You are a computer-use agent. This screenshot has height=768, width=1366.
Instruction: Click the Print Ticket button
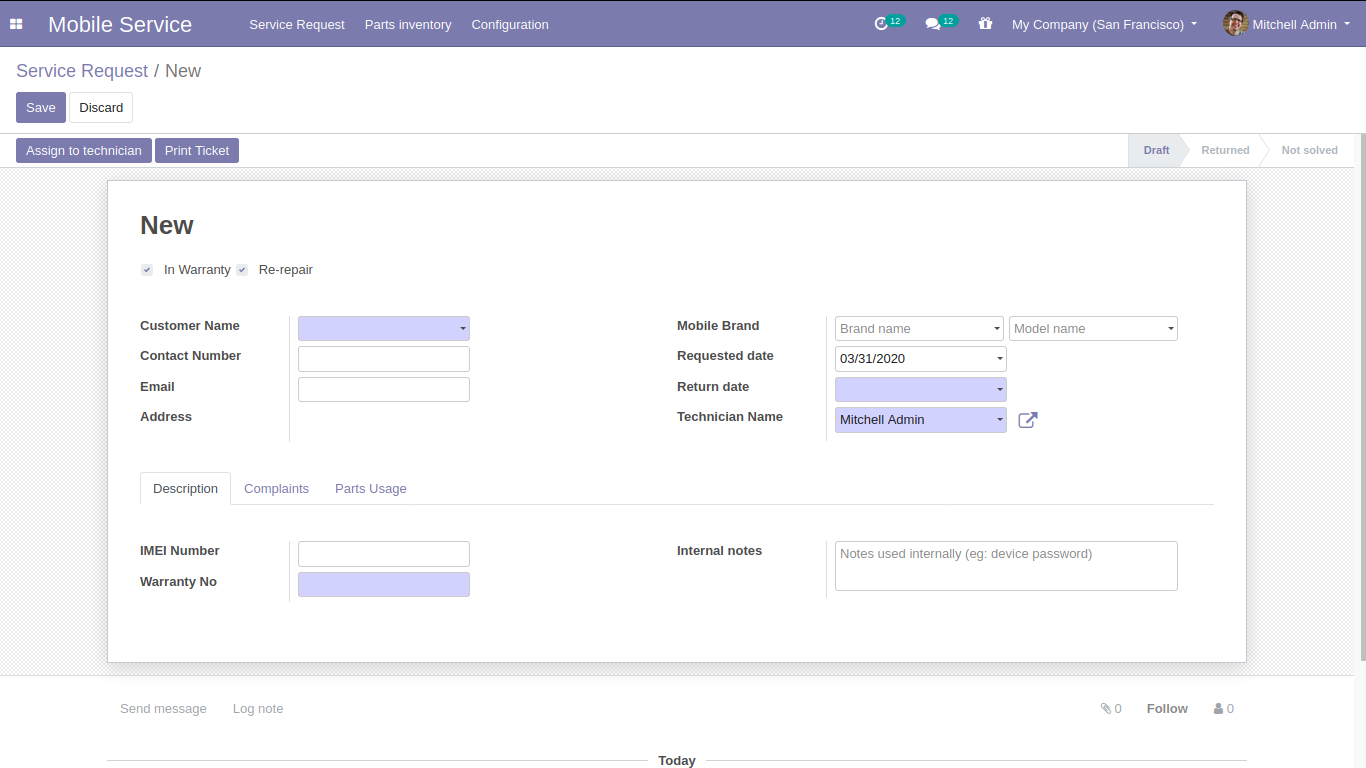(197, 151)
